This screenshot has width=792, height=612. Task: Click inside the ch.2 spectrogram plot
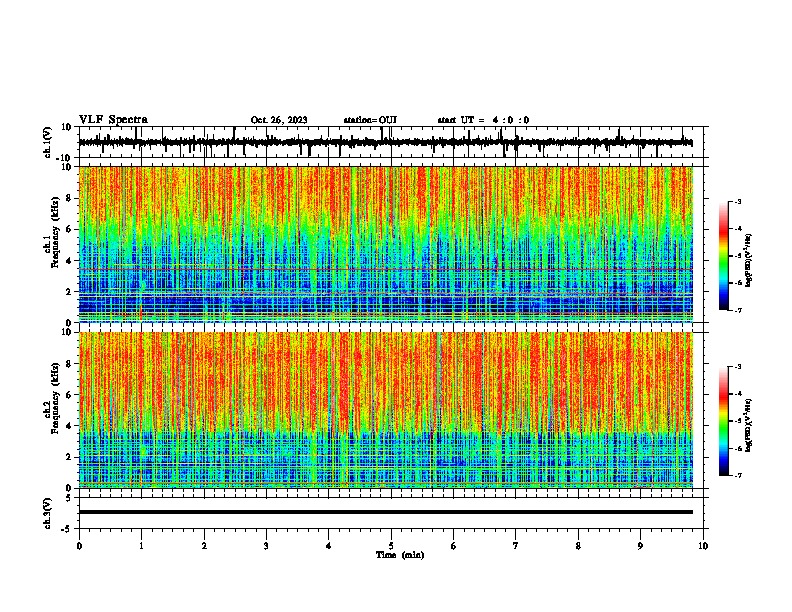(385, 410)
